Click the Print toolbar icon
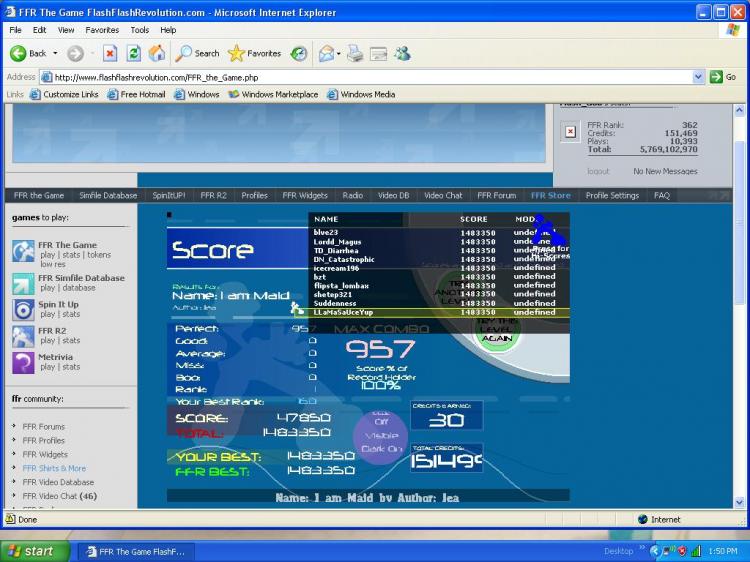The width and height of the screenshot is (750, 562). pos(356,53)
